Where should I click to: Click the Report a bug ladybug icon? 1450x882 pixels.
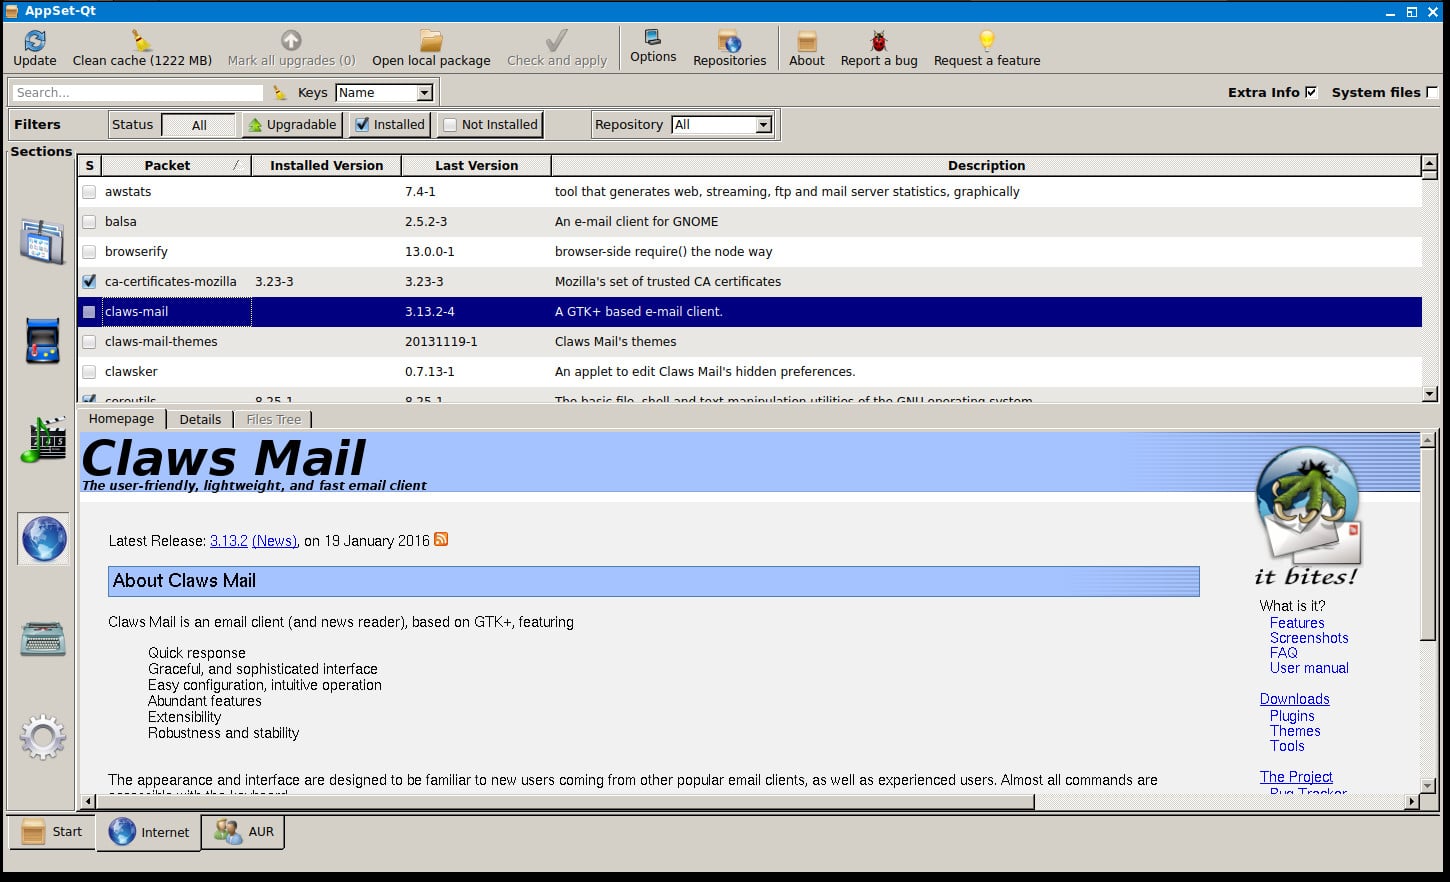879,41
